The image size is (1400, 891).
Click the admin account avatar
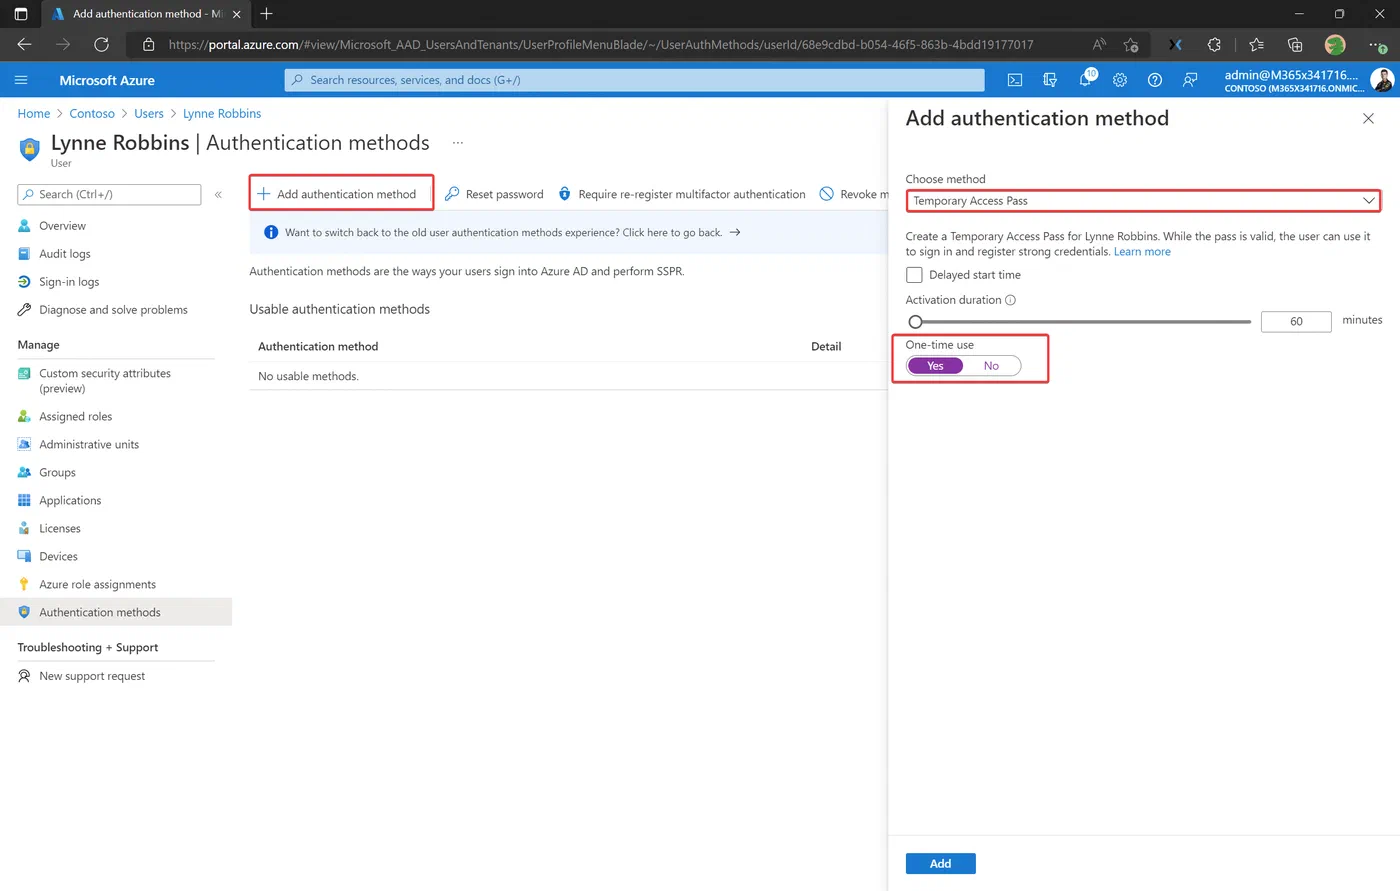[1382, 80]
